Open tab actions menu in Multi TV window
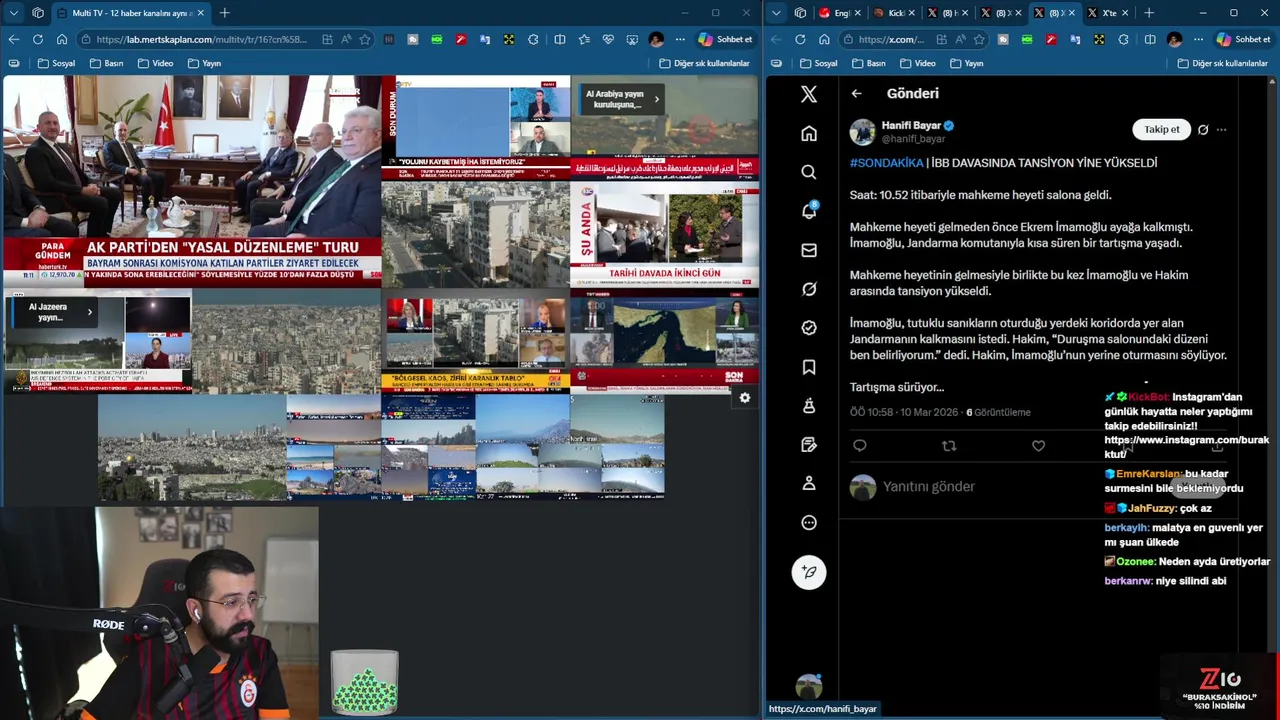This screenshot has width=1280, height=720. click(x=13, y=13)
